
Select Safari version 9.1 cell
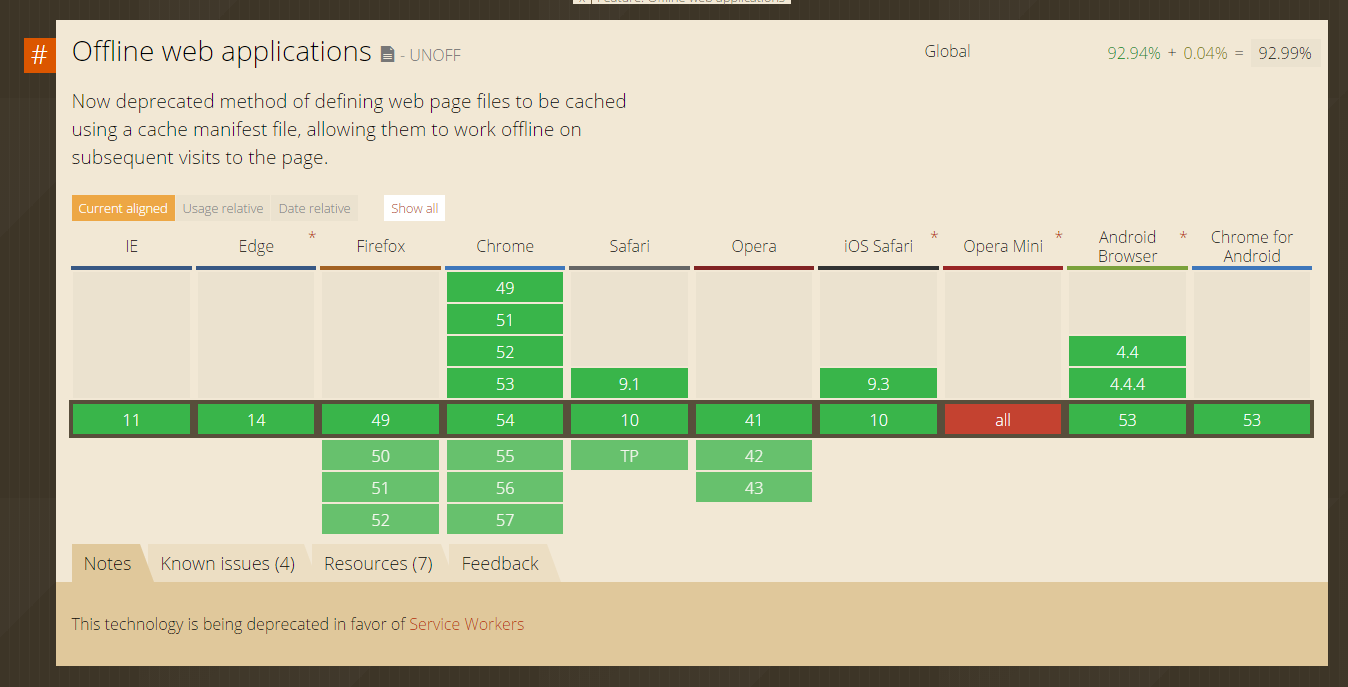point(630,384)
